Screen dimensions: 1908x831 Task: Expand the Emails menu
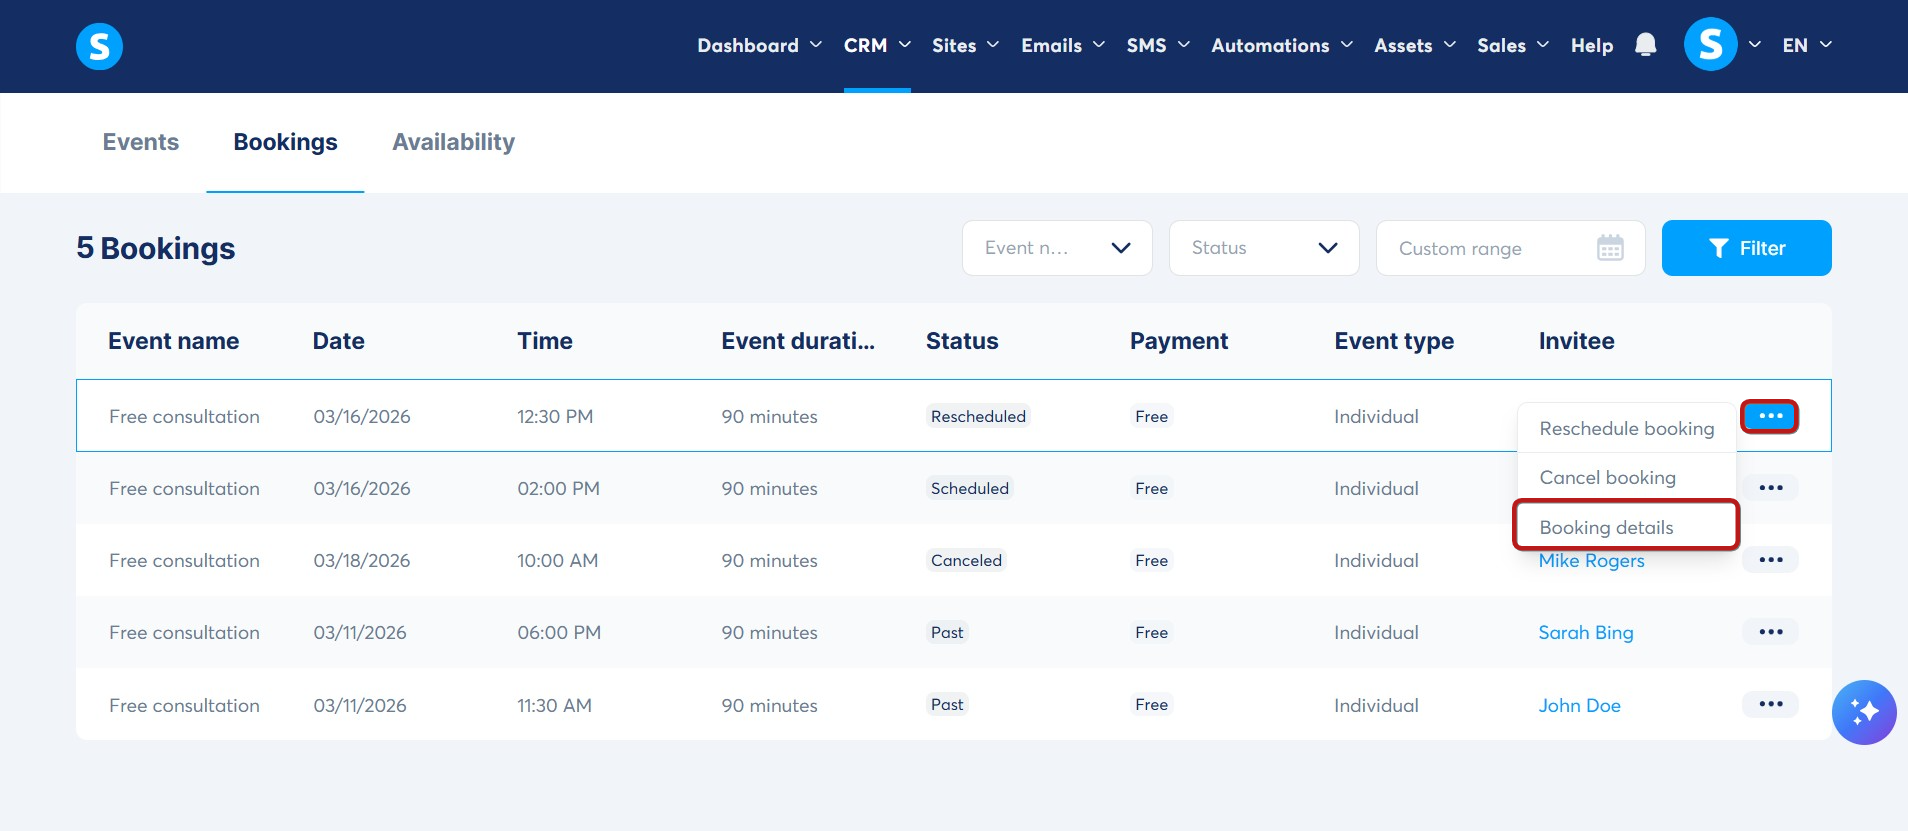pos(1063,45)
